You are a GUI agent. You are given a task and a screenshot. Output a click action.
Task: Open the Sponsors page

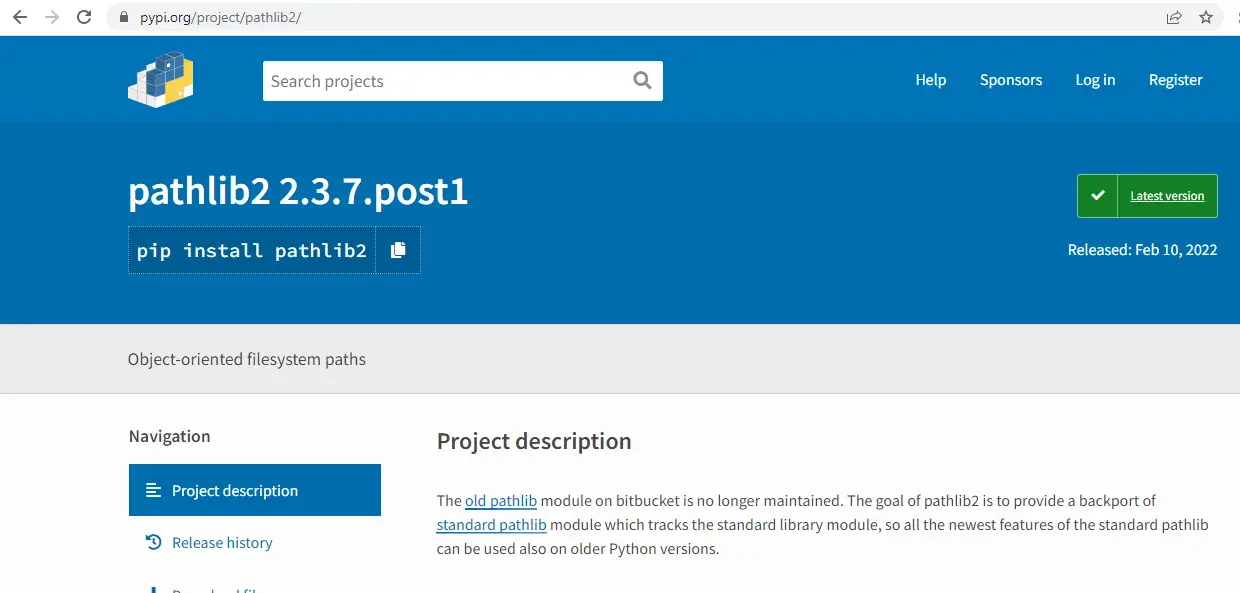click(1011, 80)
